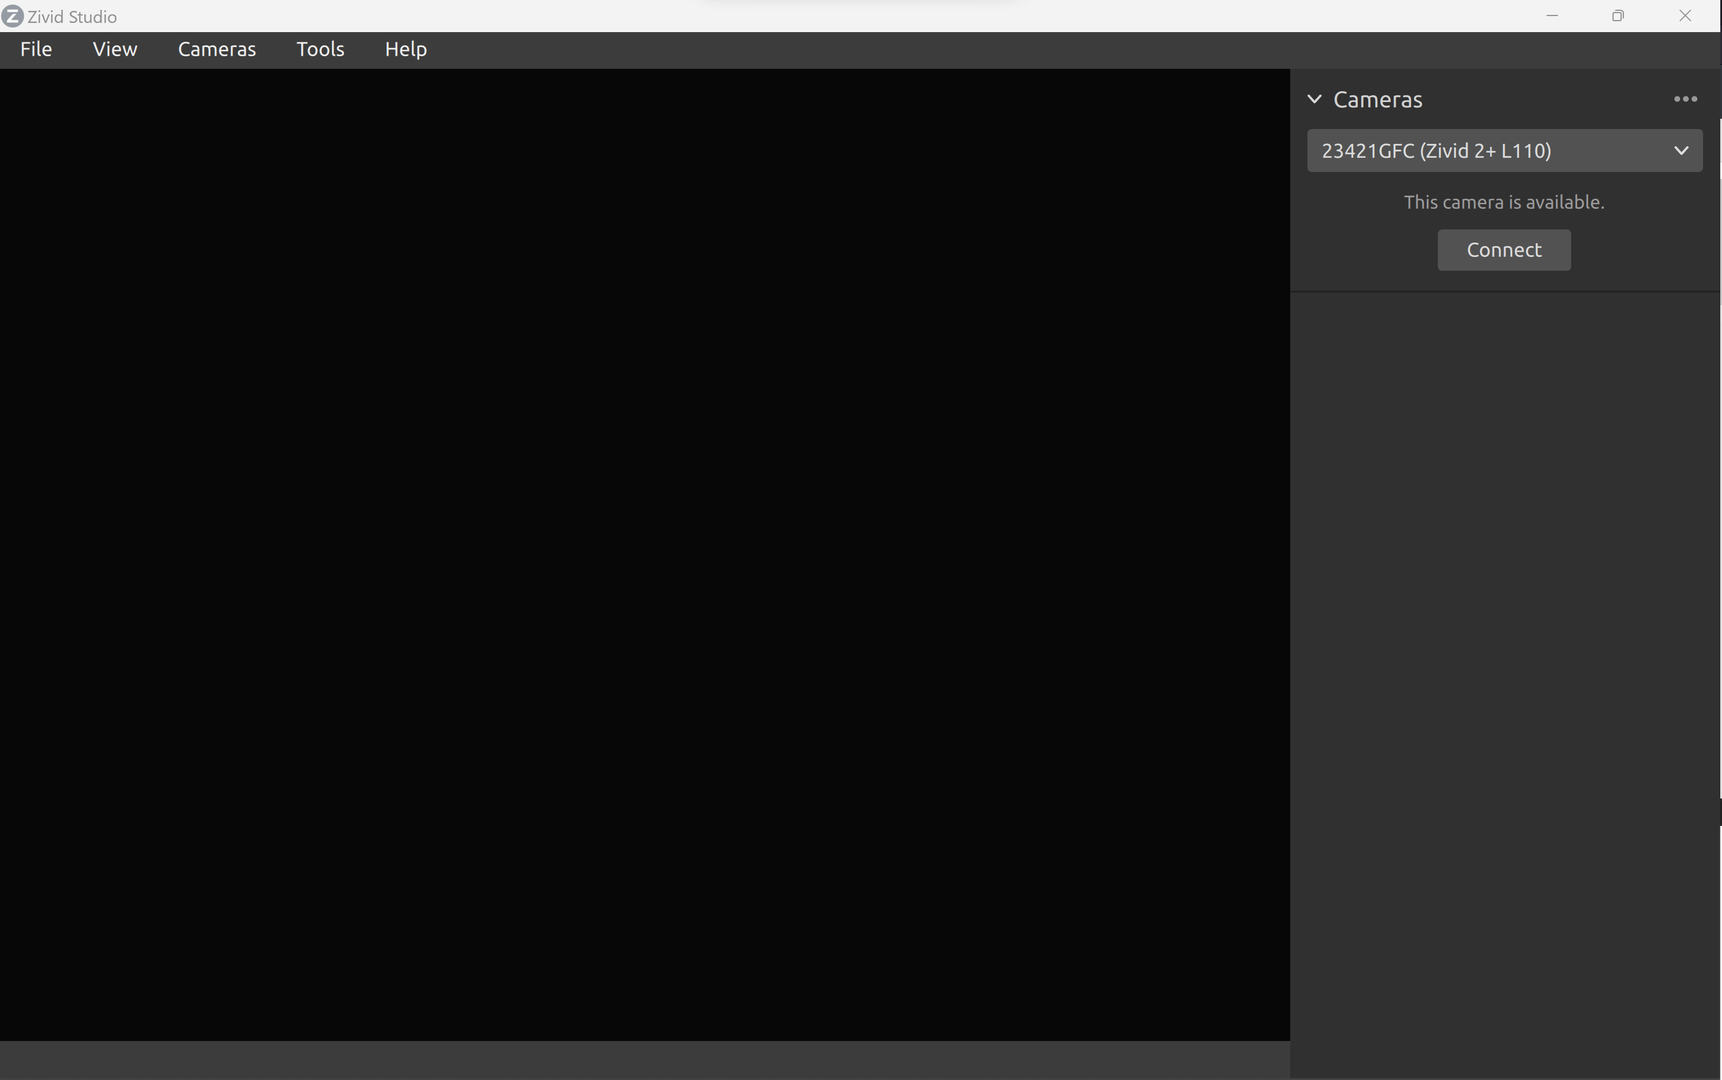Click the Cameras panel header title
The width and height of the screenshot is (1722, 1080).
click(x=1377, y=99)
